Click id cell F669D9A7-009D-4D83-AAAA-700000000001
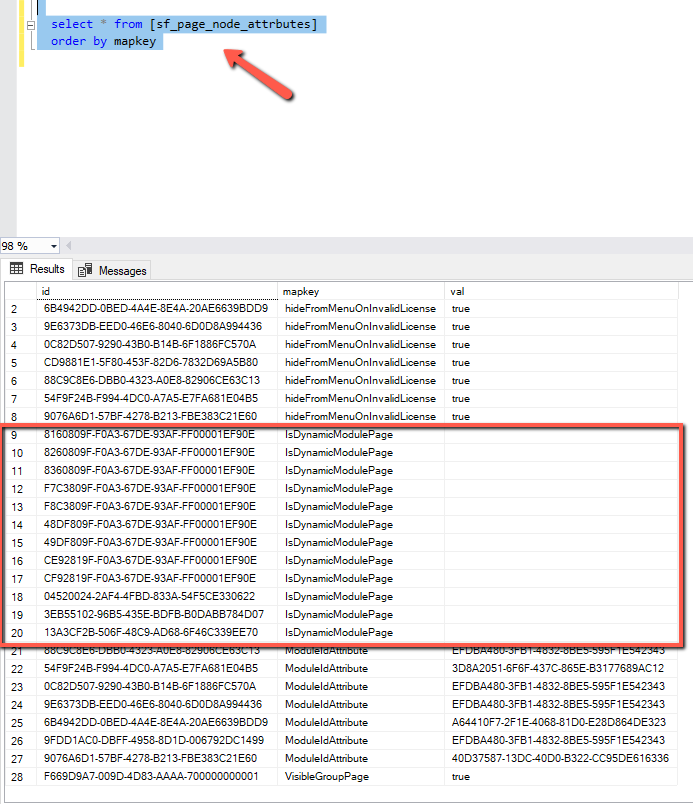This screenshot has height=804, width=693. (157, 776)
